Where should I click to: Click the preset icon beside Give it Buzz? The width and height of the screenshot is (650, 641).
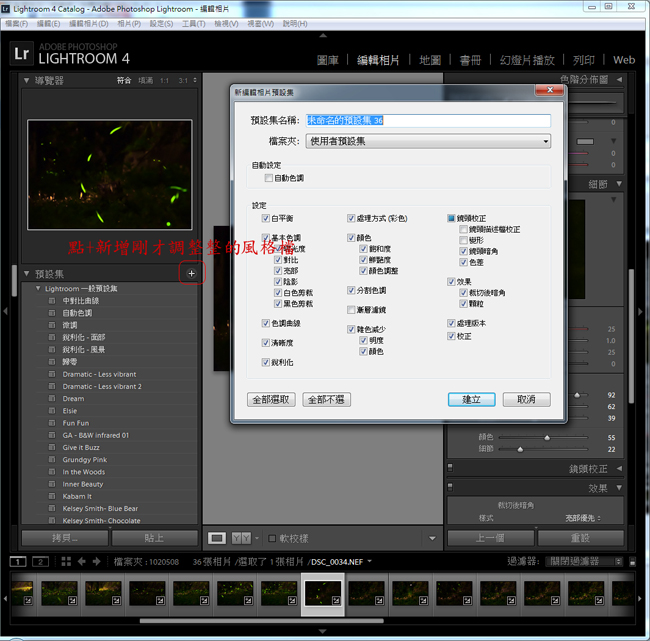(x=52, y=447)
